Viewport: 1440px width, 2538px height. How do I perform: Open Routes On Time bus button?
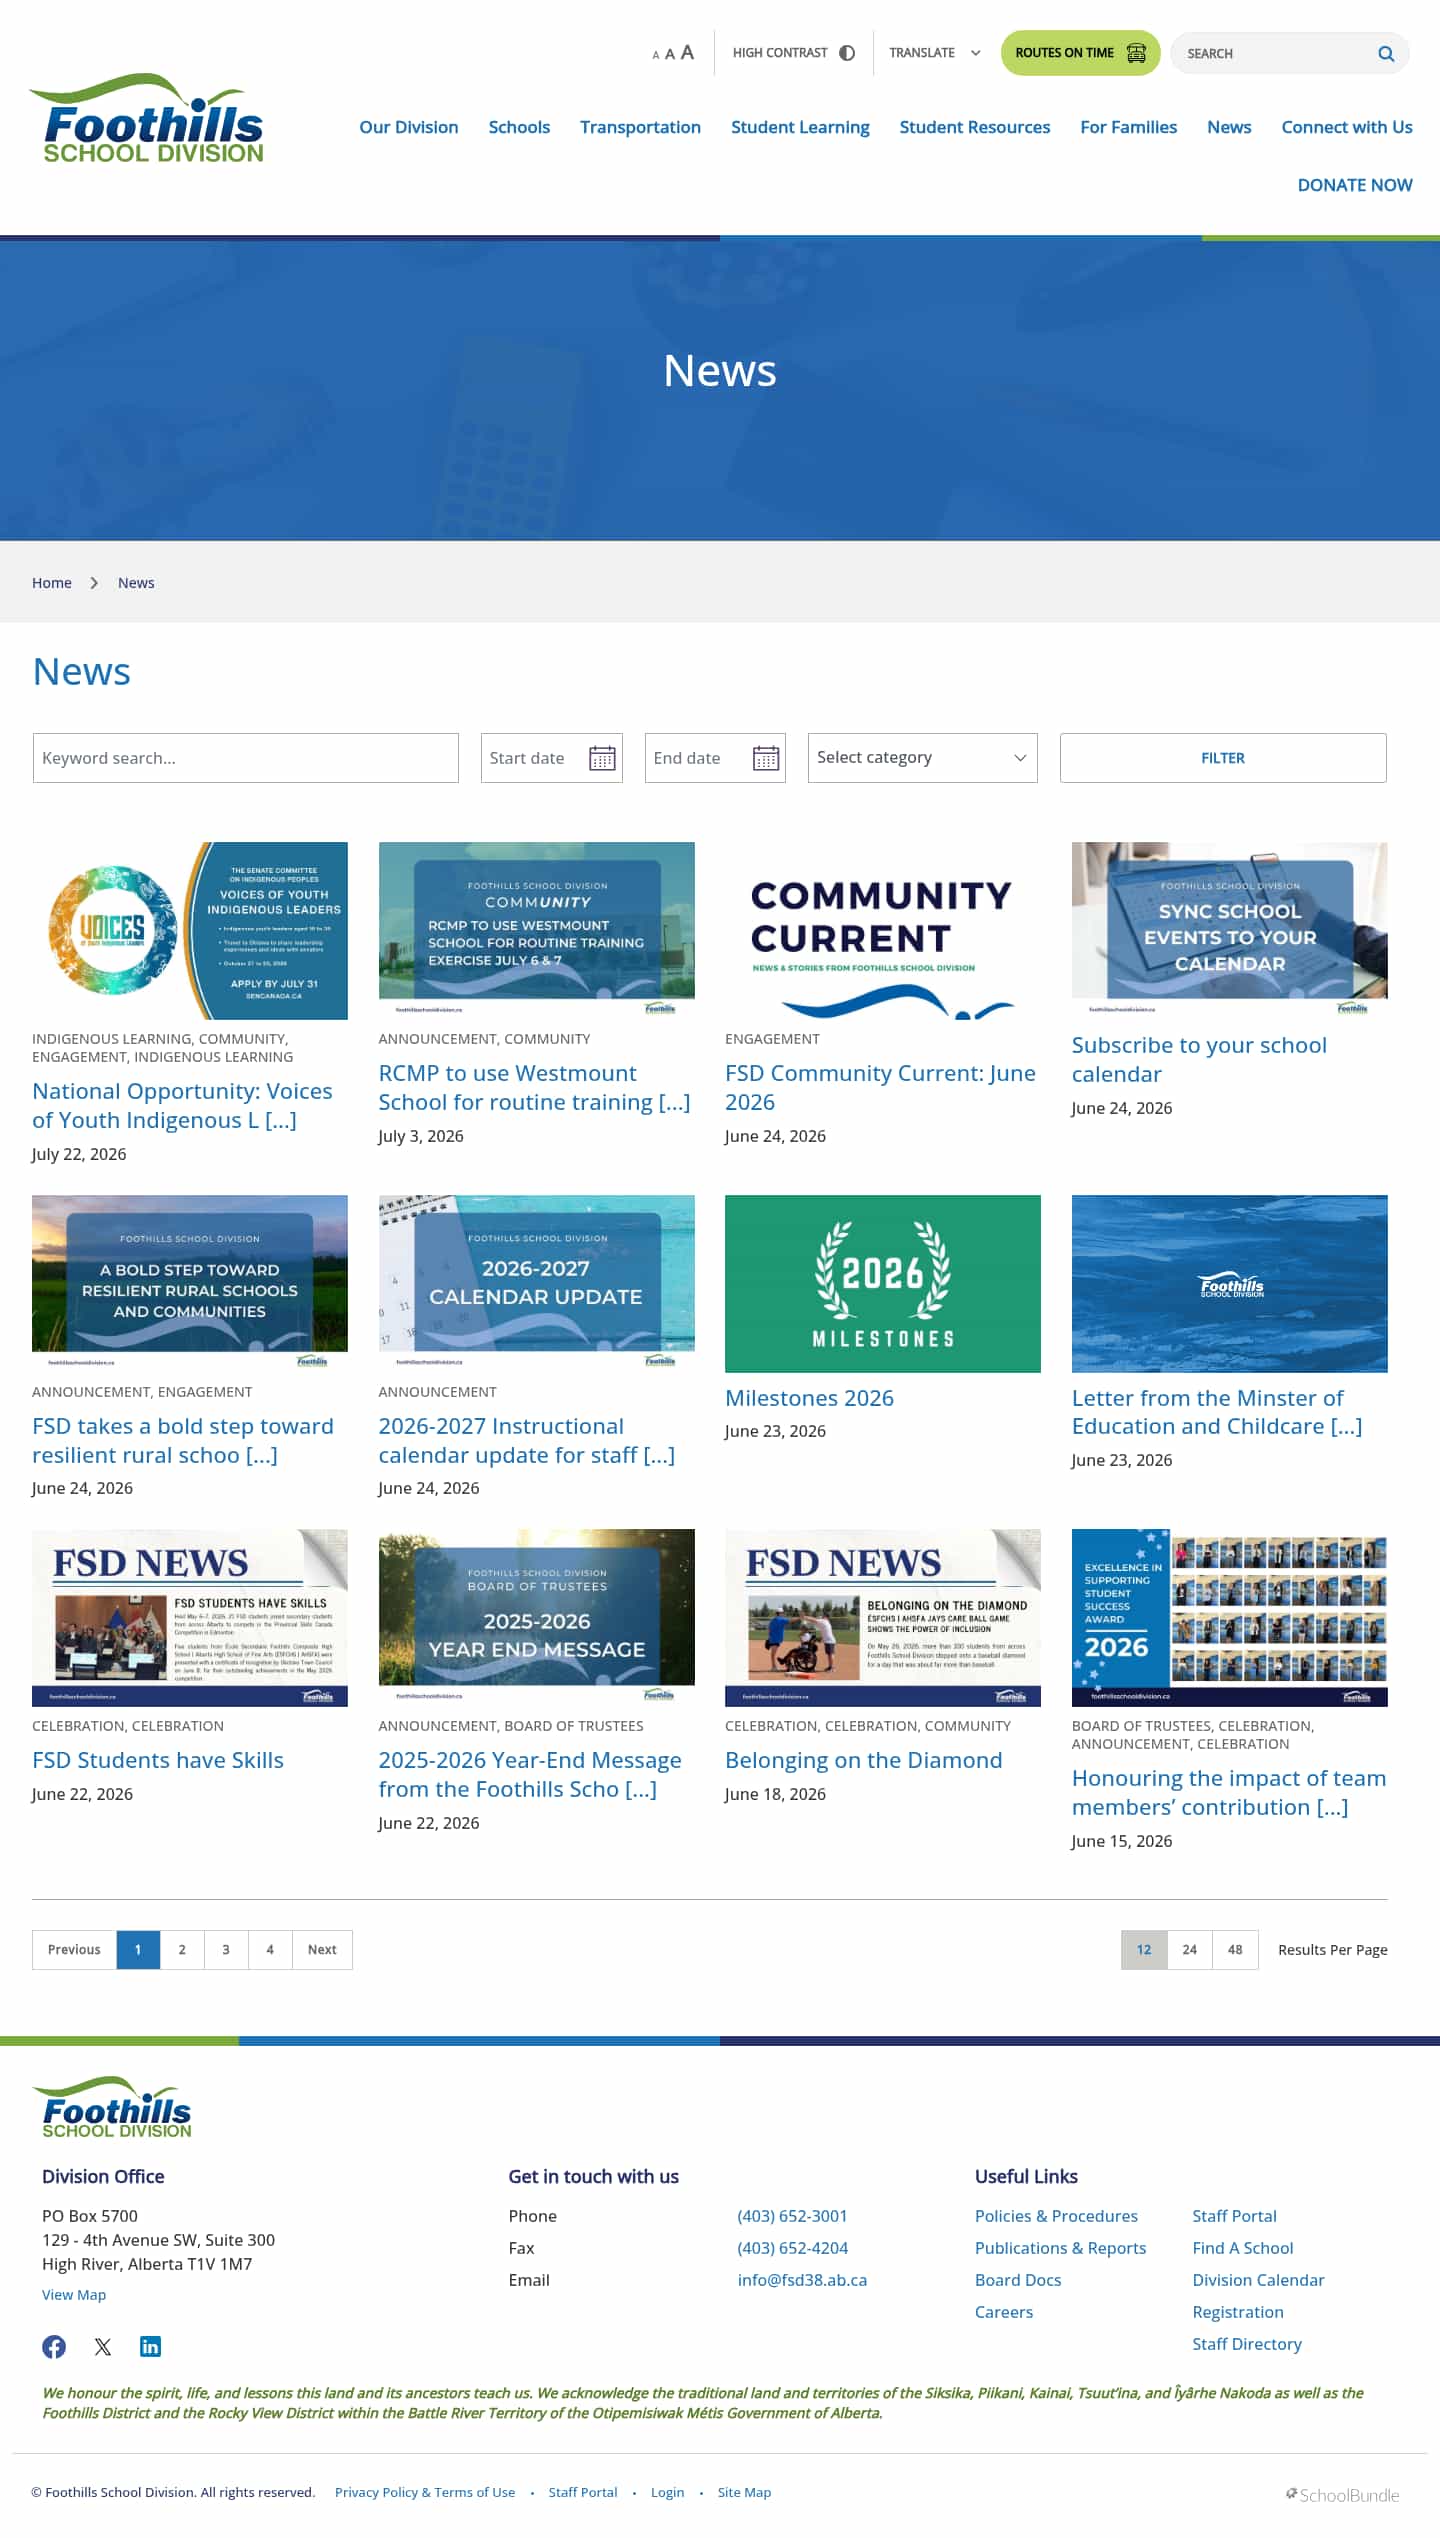1080,53
